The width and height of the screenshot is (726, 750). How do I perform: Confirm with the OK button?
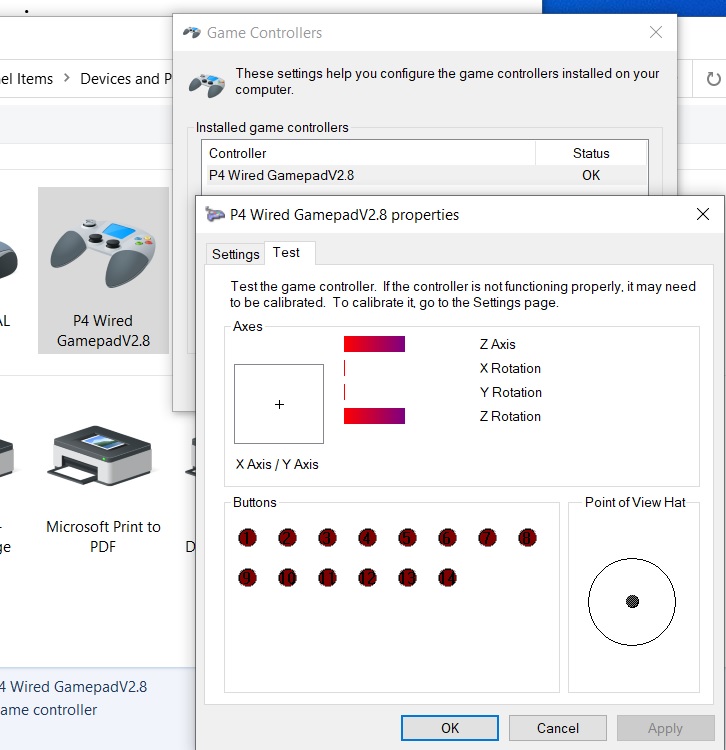click(x=450, y=728)
